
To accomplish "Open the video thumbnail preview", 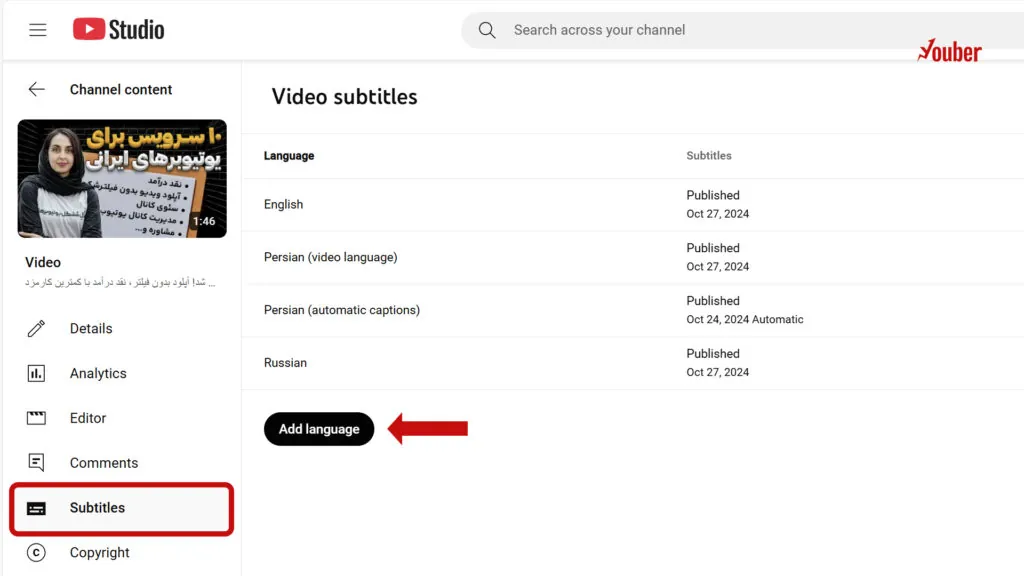I will pyautogui.click(x=122, y=178).
